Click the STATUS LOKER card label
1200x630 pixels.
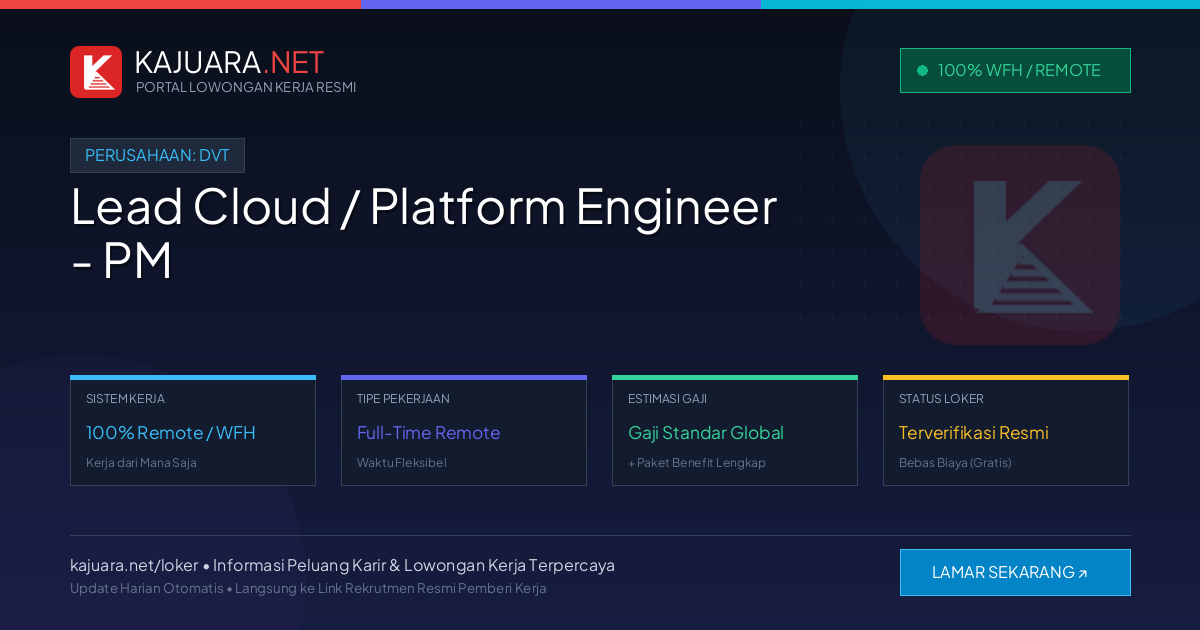[941, 399]
